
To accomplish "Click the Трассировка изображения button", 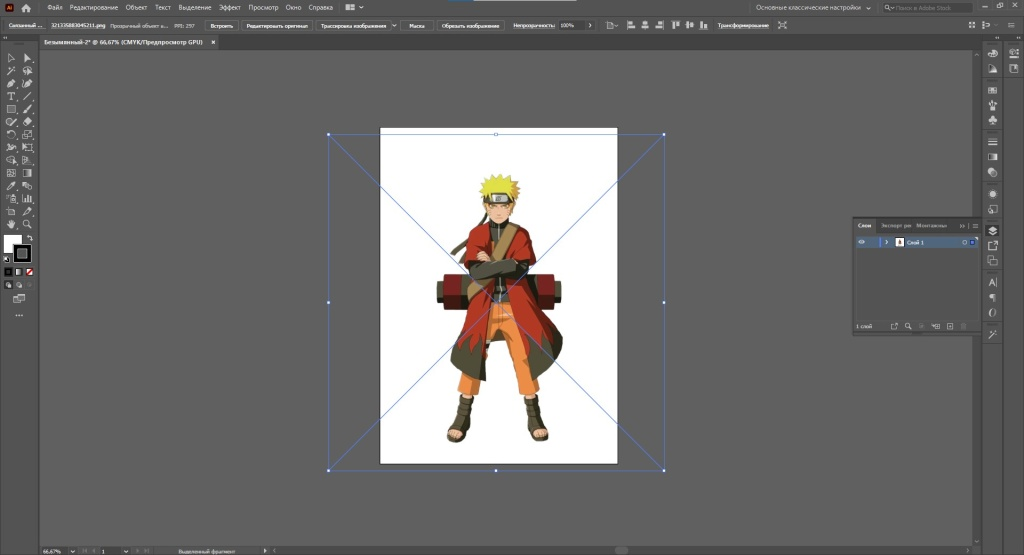I will 353,25.
